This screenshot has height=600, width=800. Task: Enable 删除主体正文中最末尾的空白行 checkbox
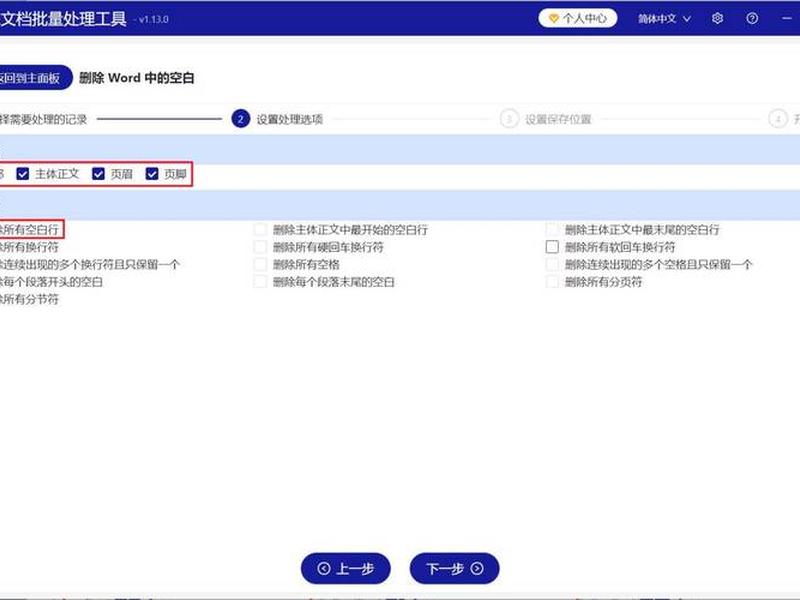(552, 230)
